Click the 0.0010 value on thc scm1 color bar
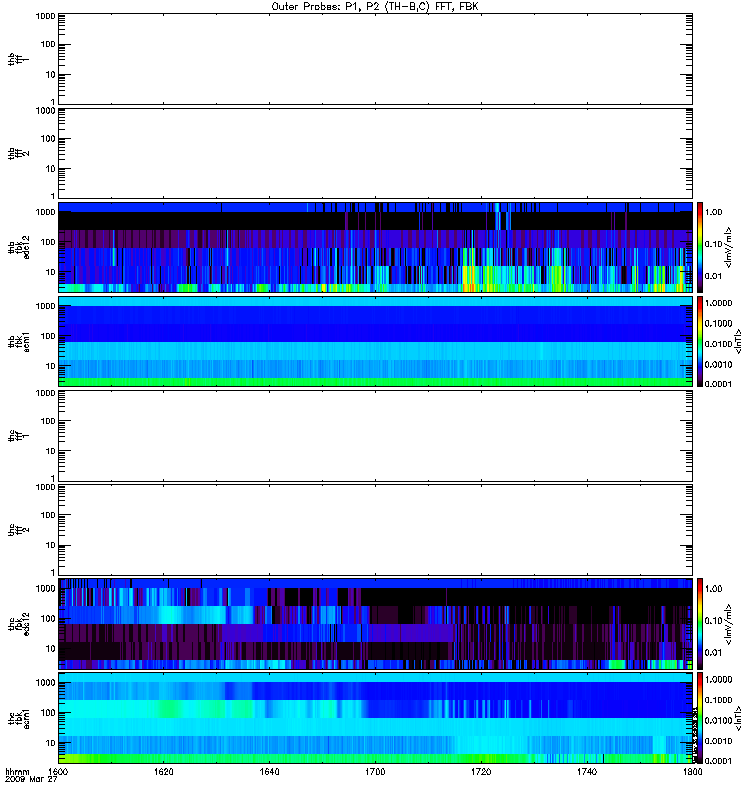This screenshot has height=800, width=750. click(718, 741)
